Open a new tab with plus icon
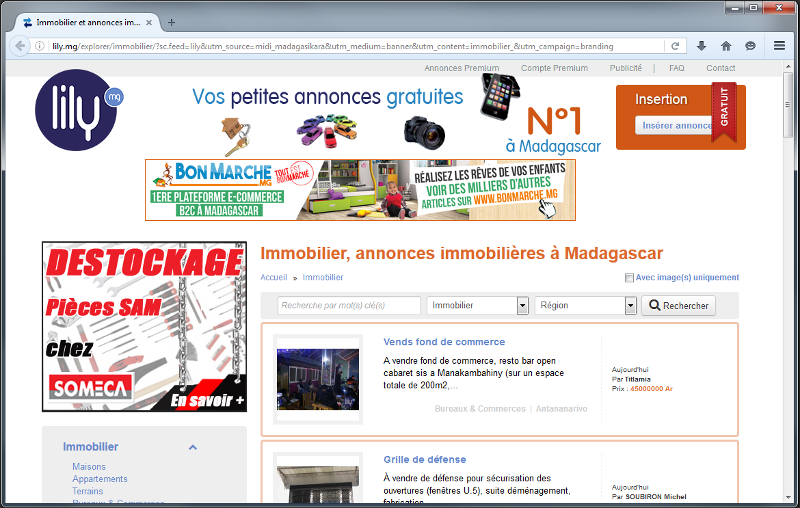The width and height of the screenshot is (800, 508). tap(171, 22)
